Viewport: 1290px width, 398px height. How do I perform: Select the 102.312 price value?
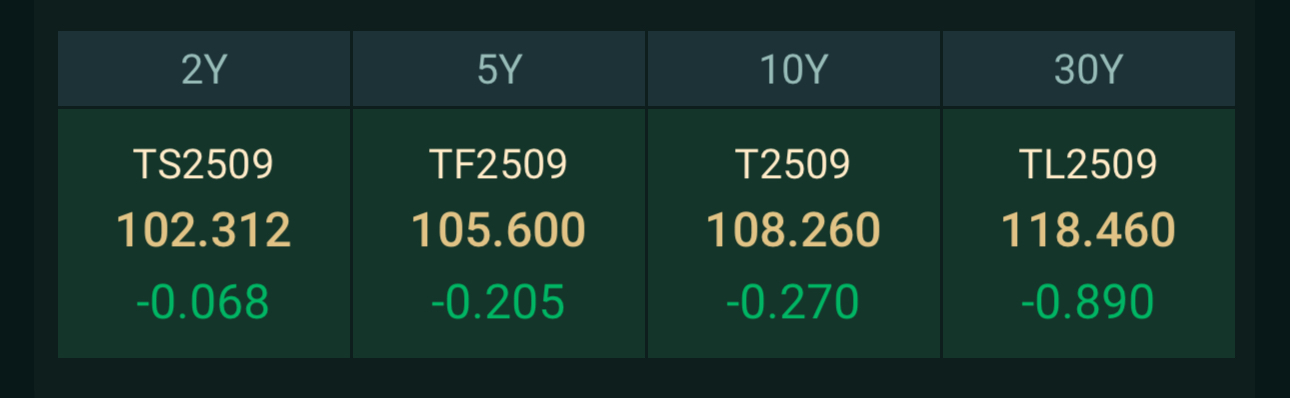click(x=204, y=231)
